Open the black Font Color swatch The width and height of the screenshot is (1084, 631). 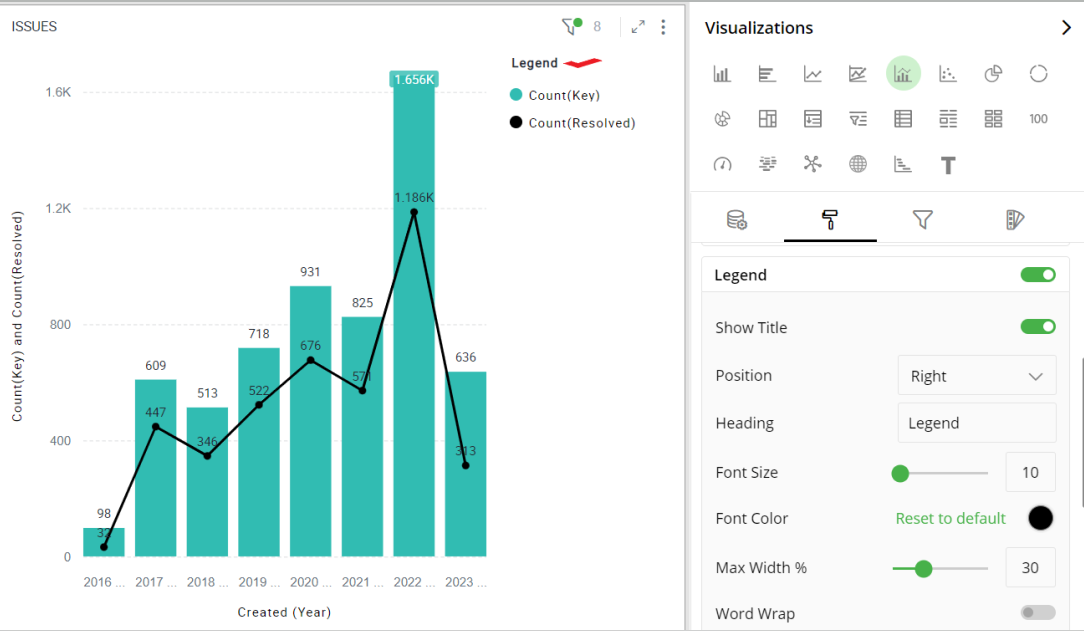click(1040, 518)
